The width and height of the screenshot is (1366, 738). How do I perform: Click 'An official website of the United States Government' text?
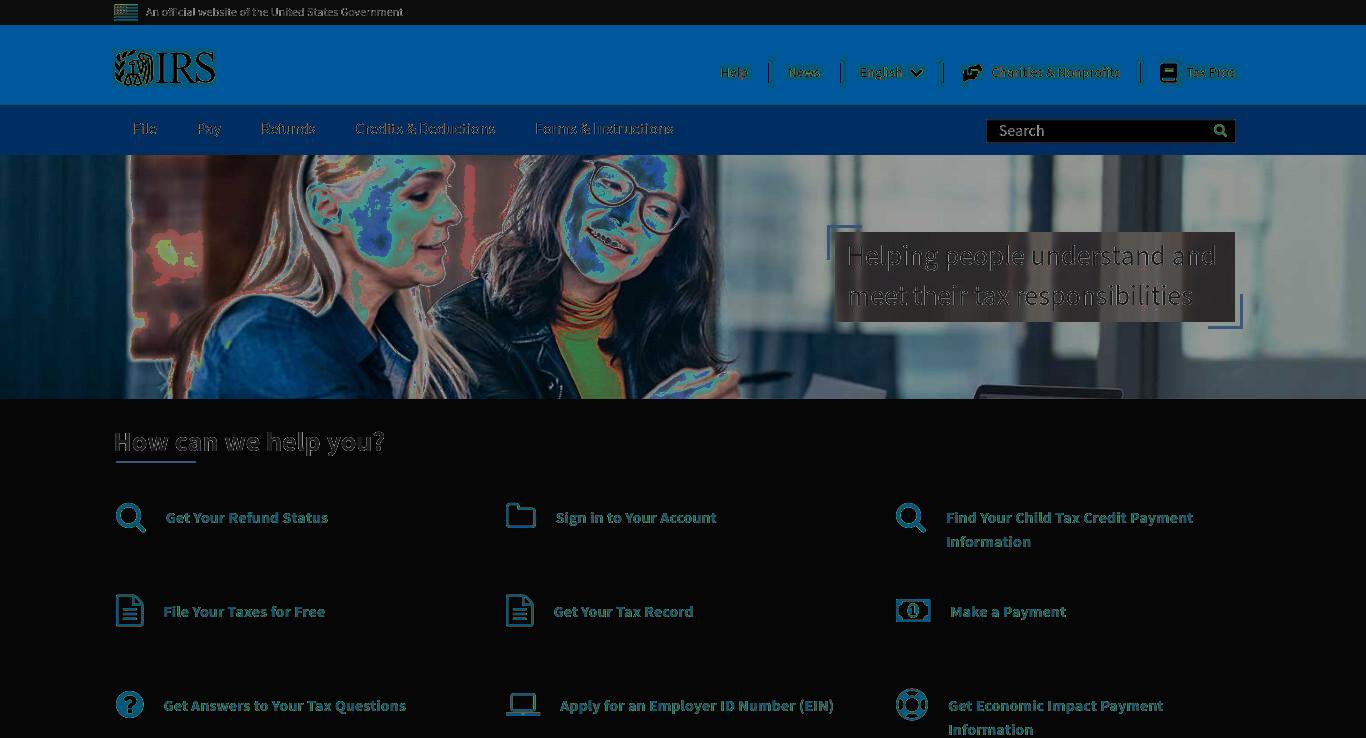(x=274, y=12)
